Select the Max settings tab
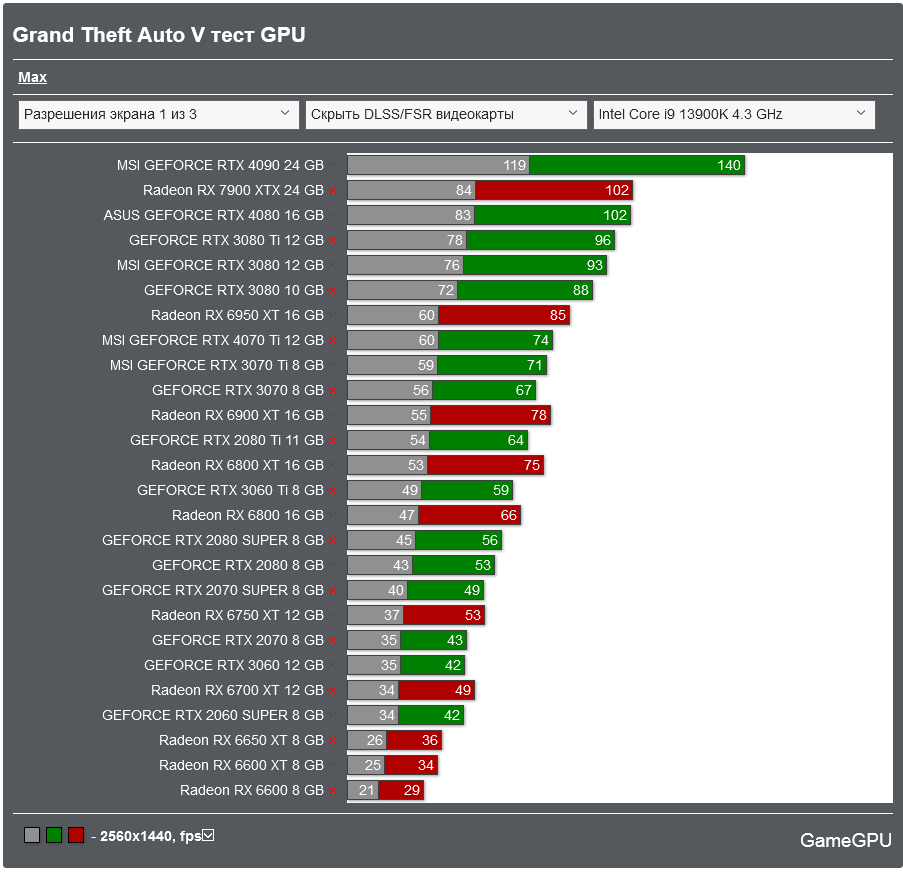Screen dimensions: 903x872 [x=32, y=77]
